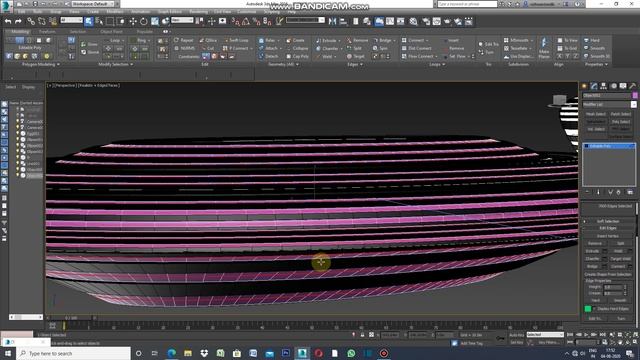Expand the Polygon Modeling panel
Screen dimensions: 640x360
[x=40, y=64]
